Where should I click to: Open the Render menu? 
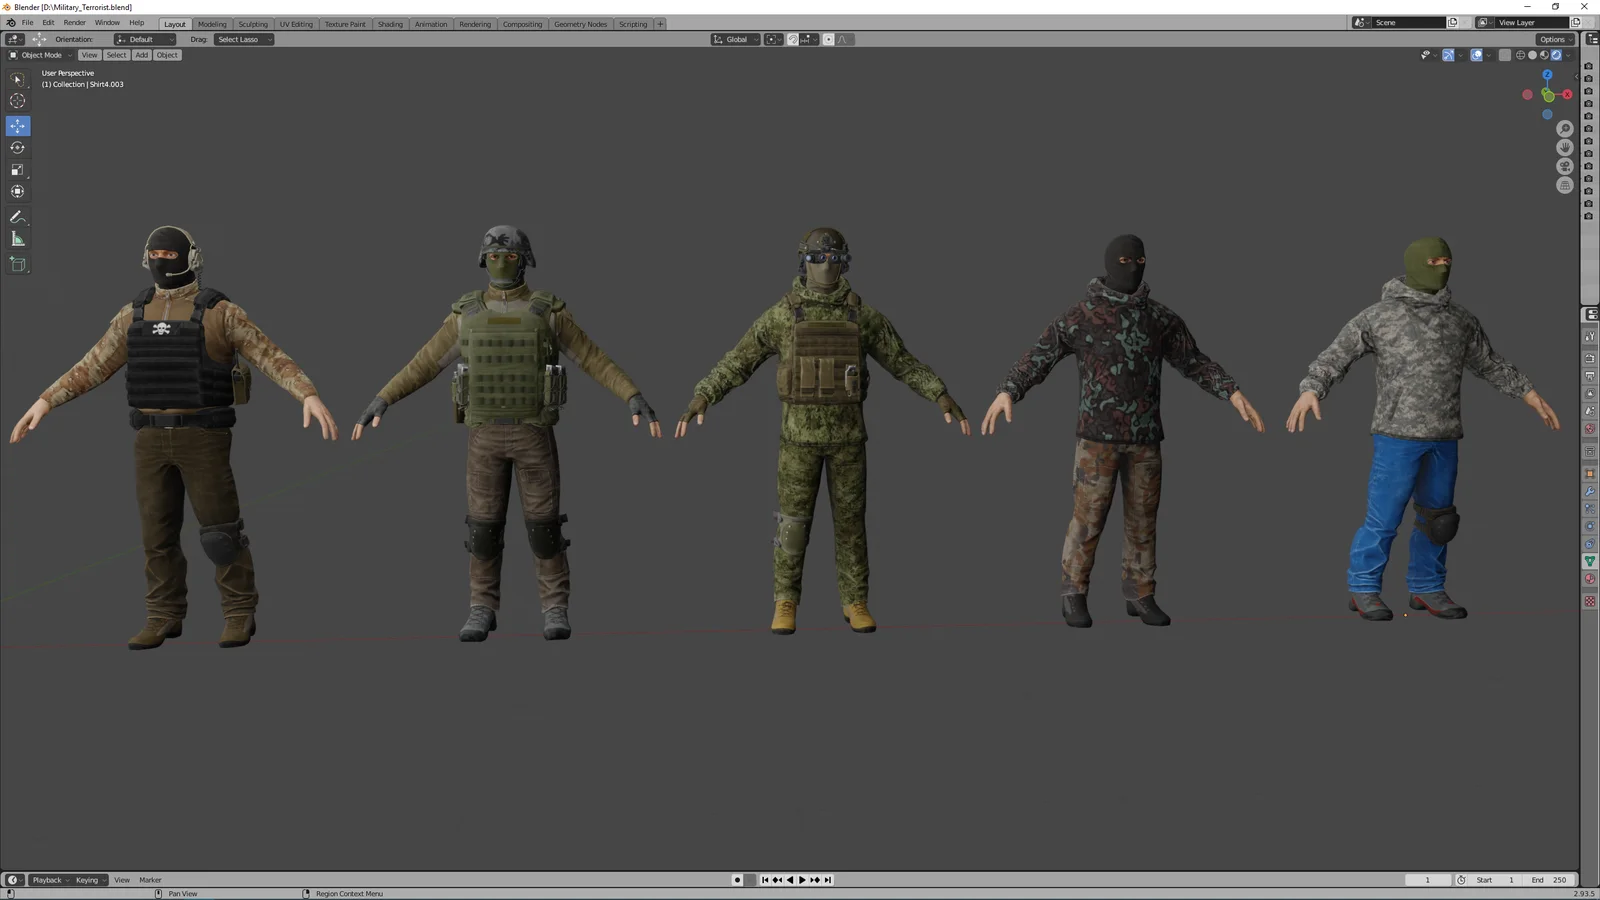coord(74,22)
